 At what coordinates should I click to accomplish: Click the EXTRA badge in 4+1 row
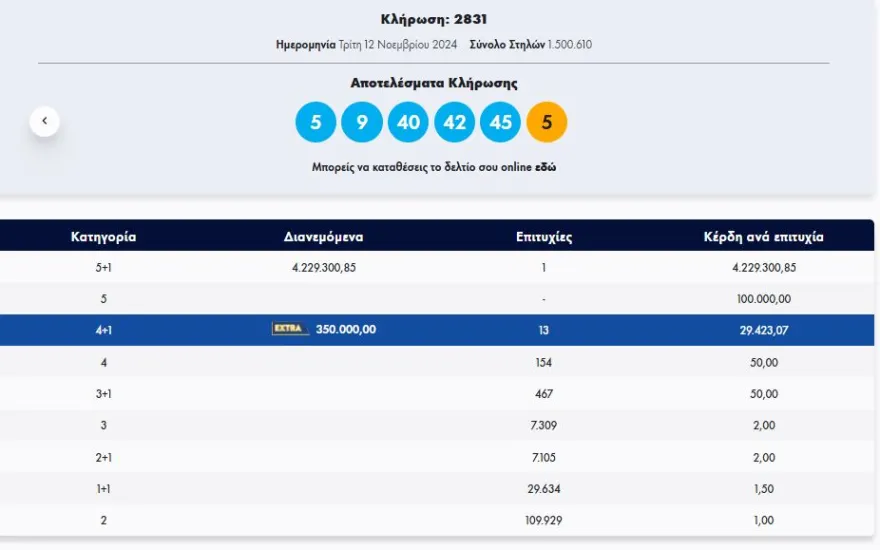click(290, 329)
